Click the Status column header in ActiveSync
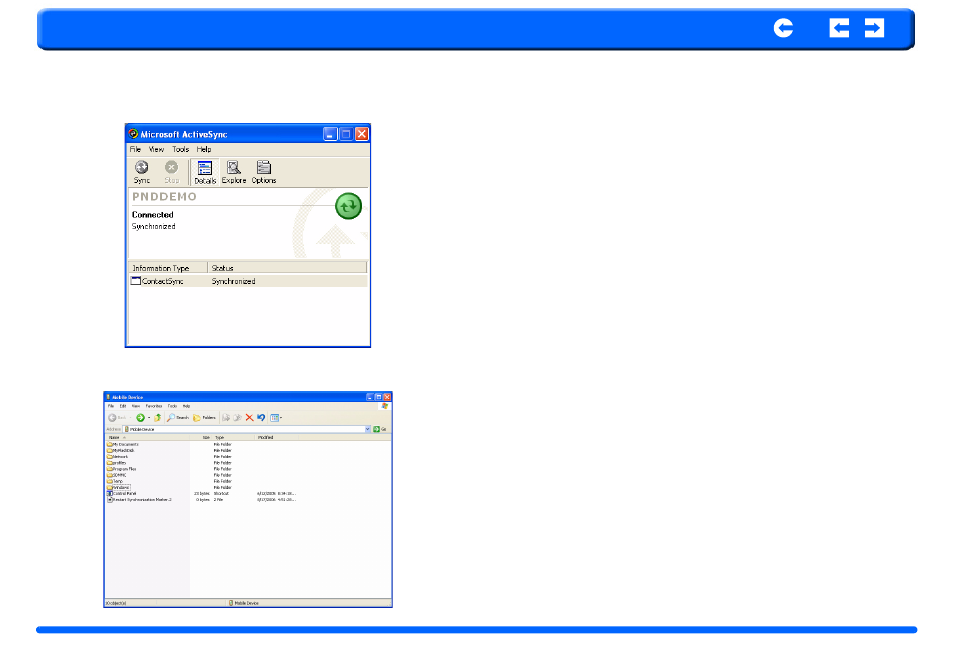954x671 pixels. (x=287, y=268)
